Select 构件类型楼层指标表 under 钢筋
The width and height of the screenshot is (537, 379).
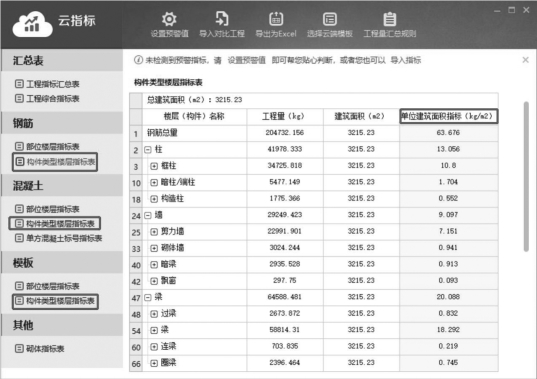click(x=55, y=162)
